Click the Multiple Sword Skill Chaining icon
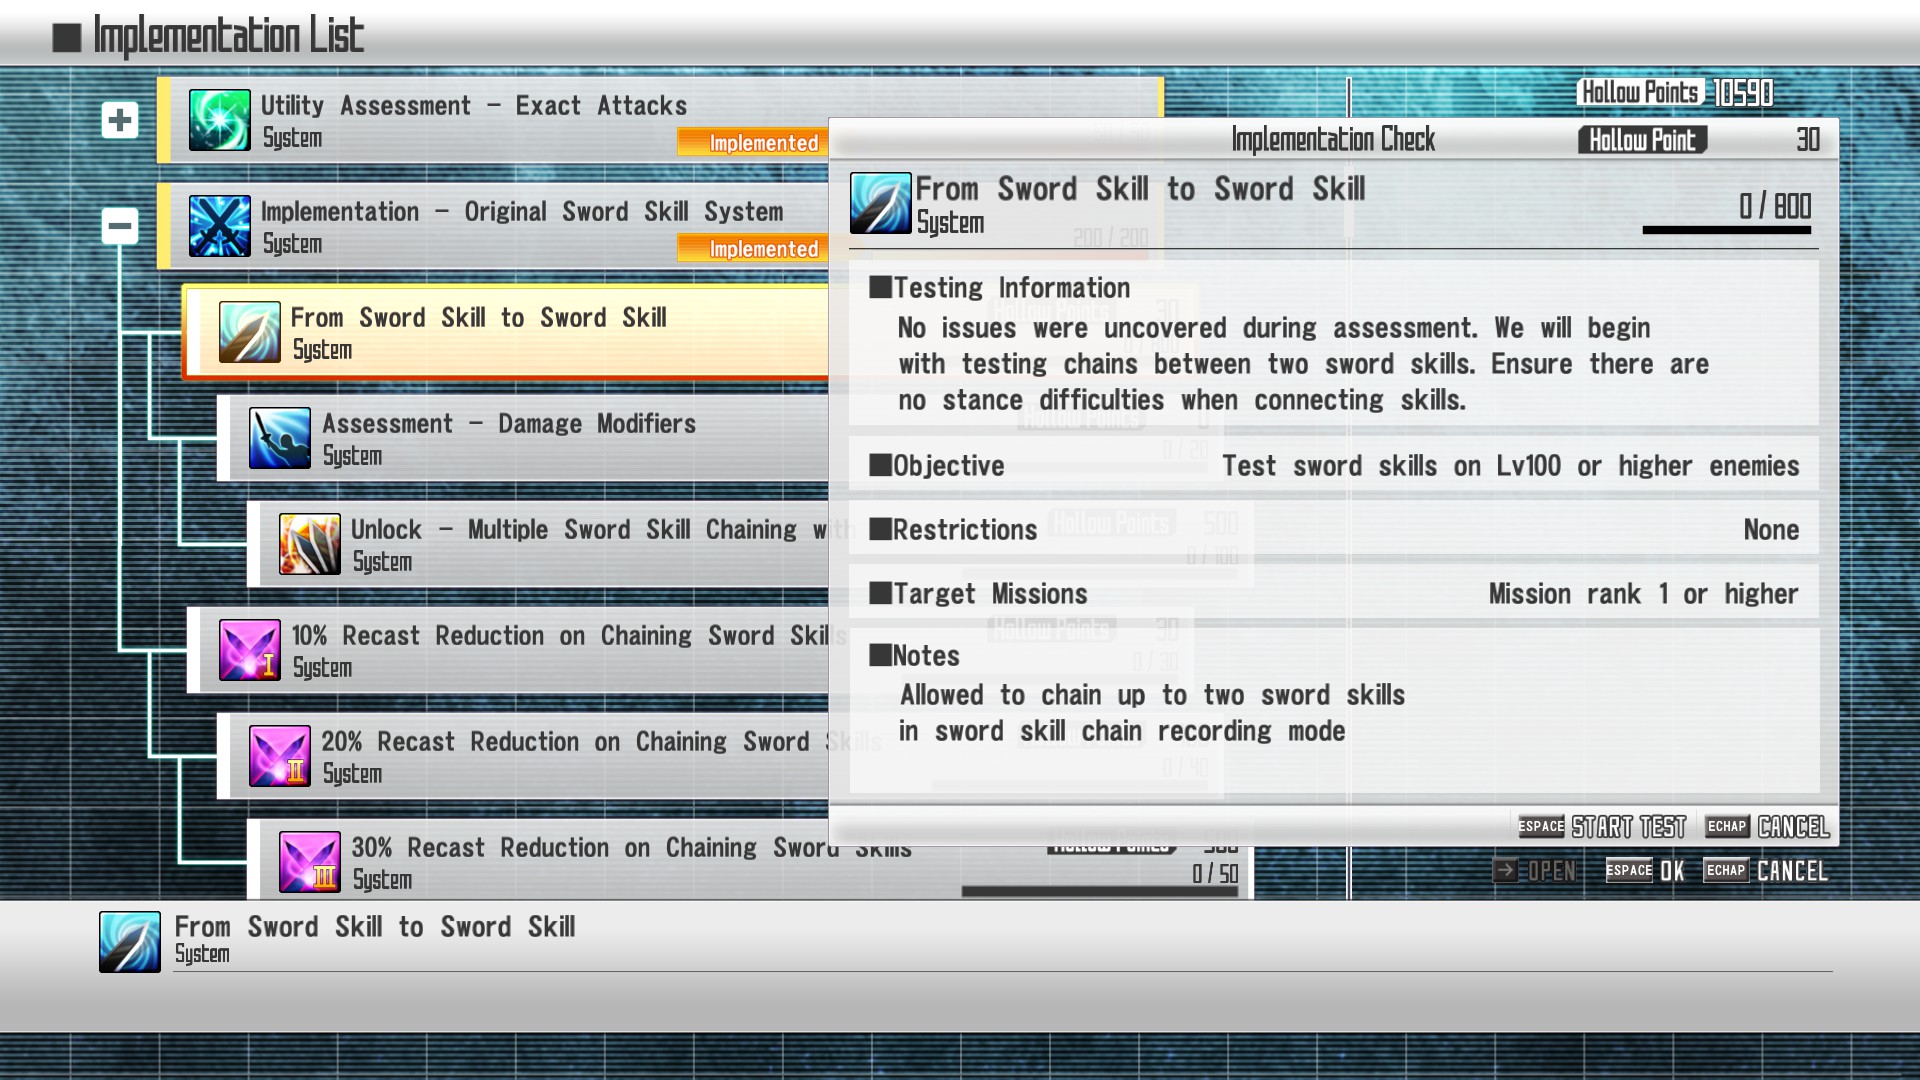1920x1080 pixels. (x=309, y=544)
